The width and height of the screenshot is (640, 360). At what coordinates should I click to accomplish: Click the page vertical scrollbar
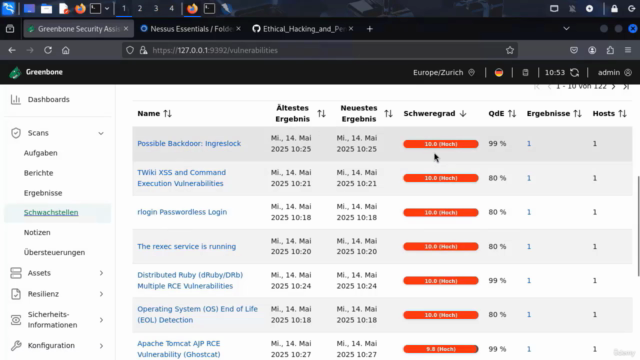coord(638,226)
